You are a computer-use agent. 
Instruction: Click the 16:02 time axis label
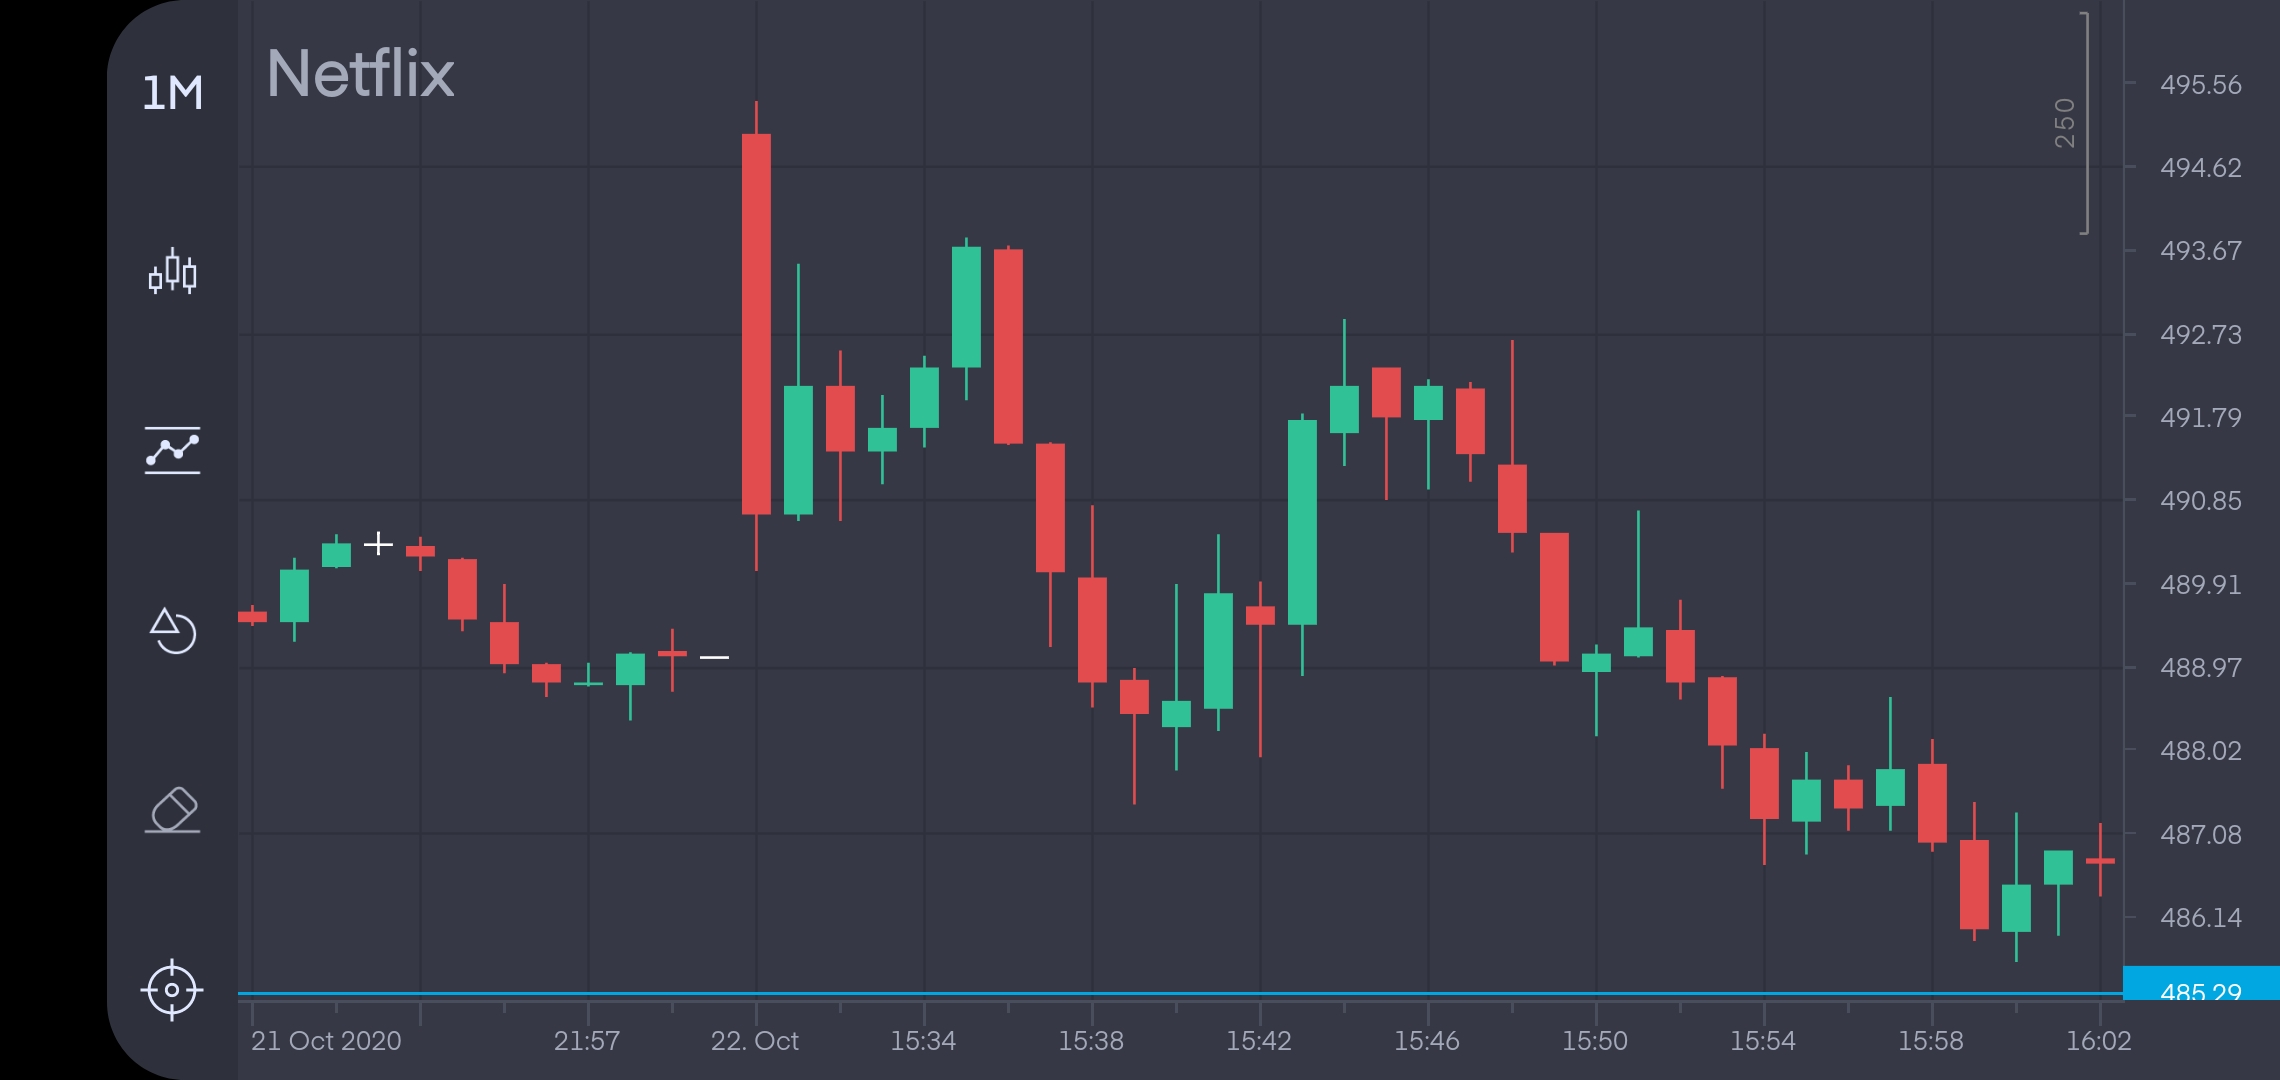point(2099,1041)
